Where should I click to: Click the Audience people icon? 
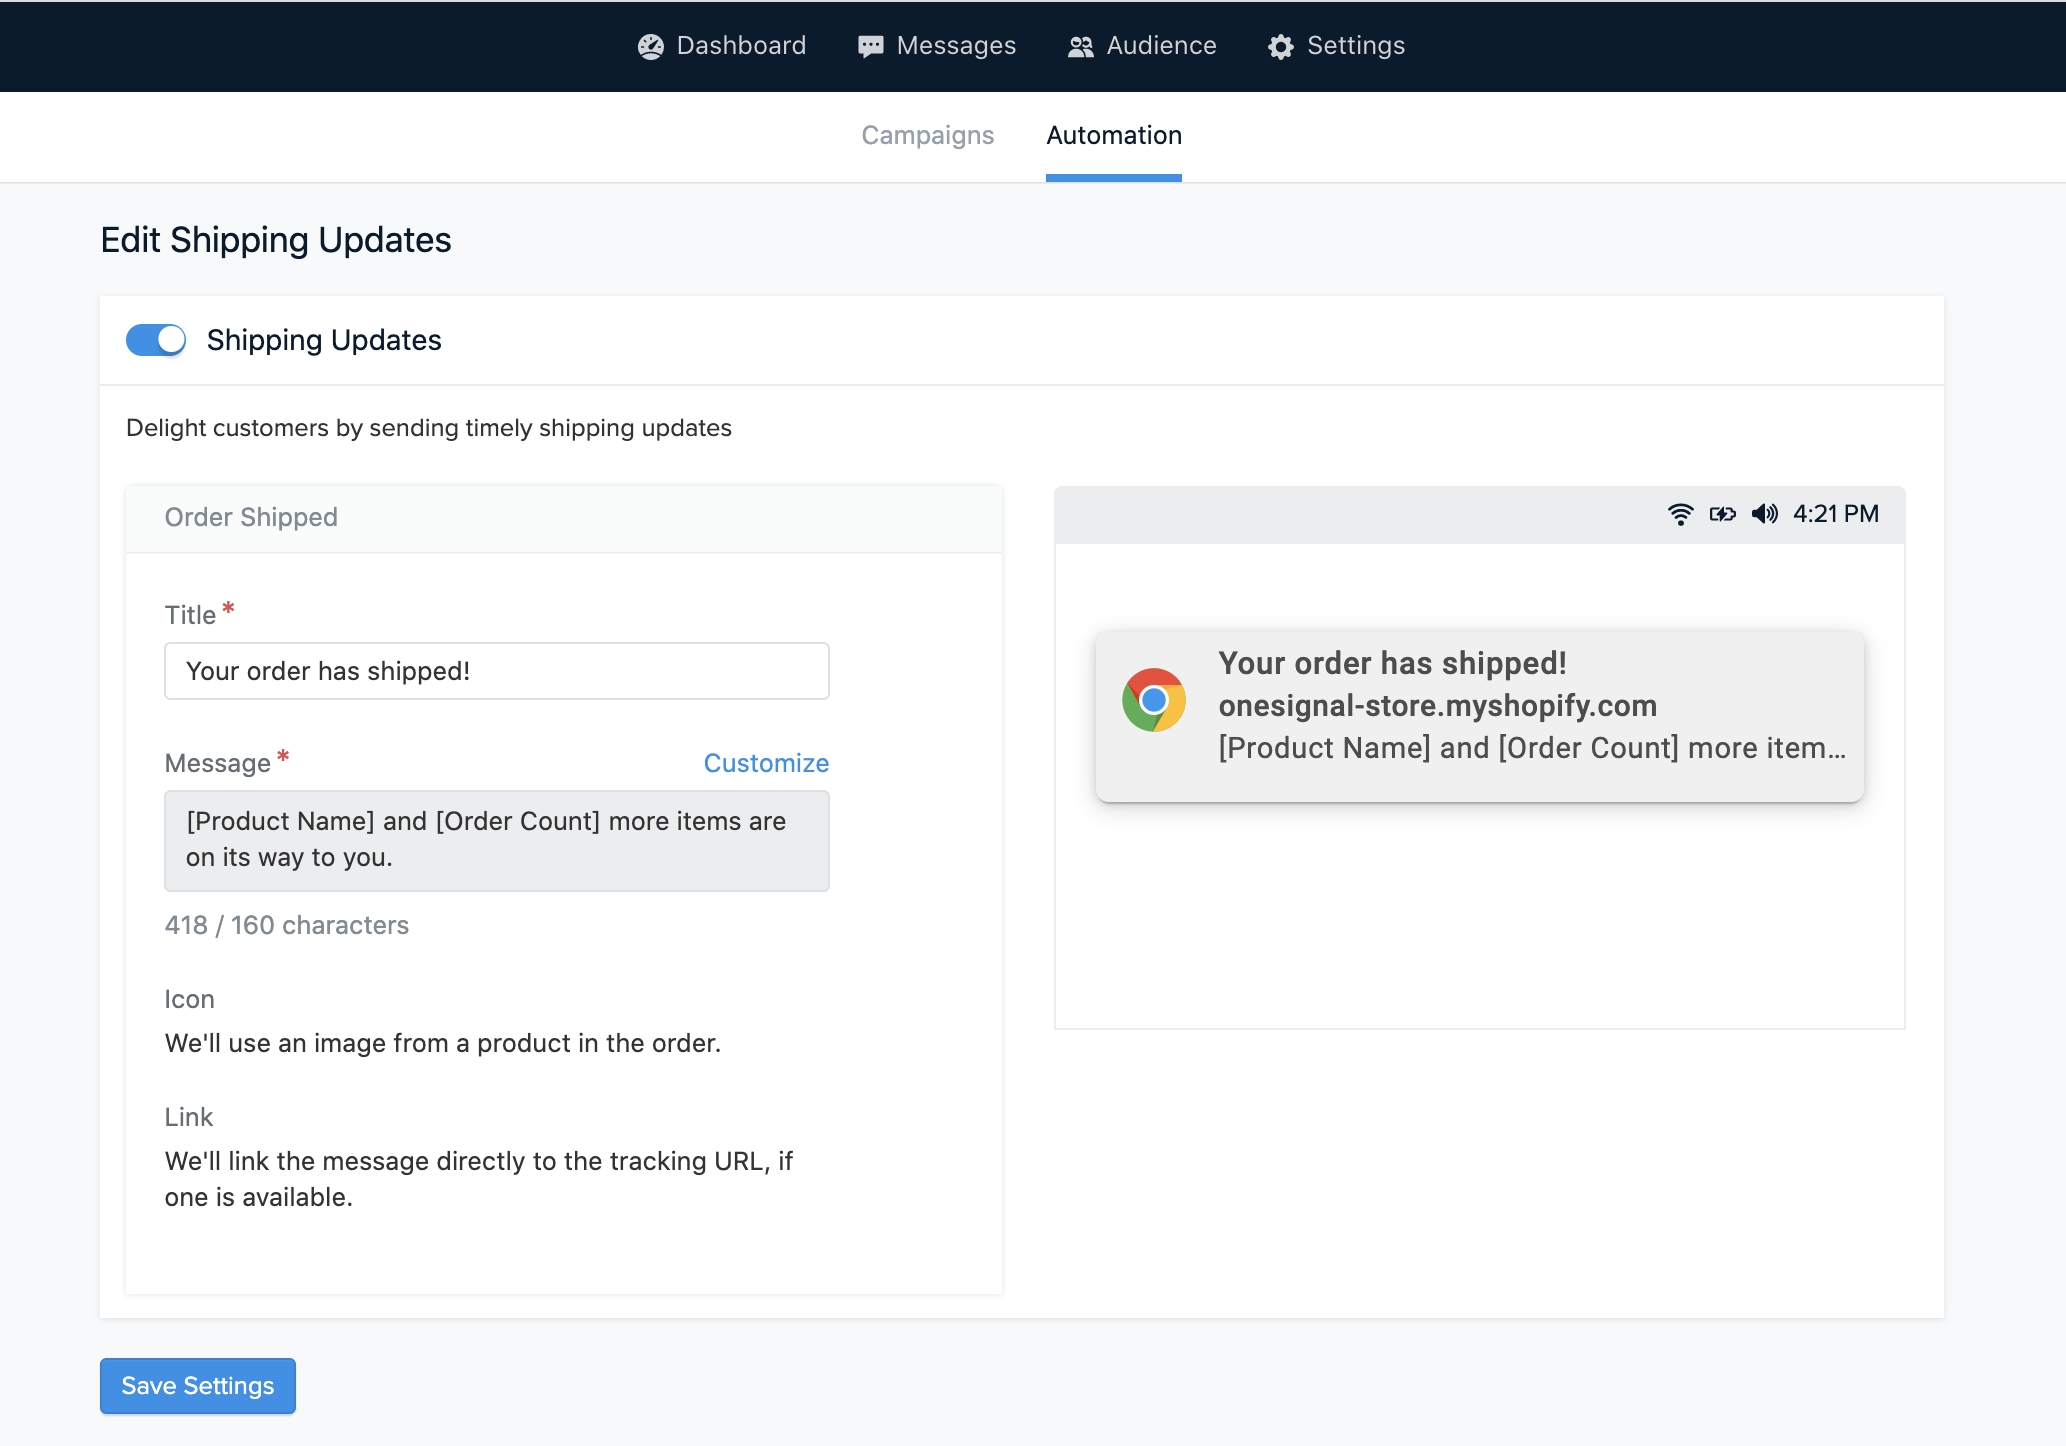pos(1080,47)
